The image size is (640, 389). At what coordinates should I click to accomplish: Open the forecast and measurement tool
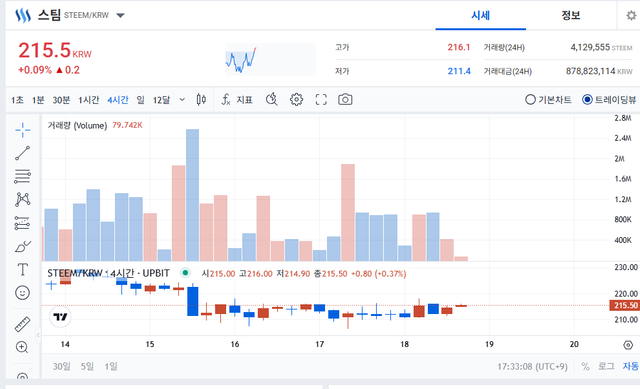[22, 223]
